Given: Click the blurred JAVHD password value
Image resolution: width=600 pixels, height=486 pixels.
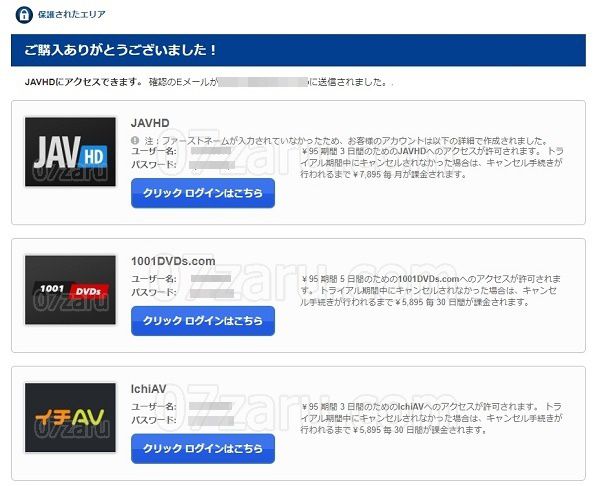Looking at the screenshot, I should (x=212, y=165).
